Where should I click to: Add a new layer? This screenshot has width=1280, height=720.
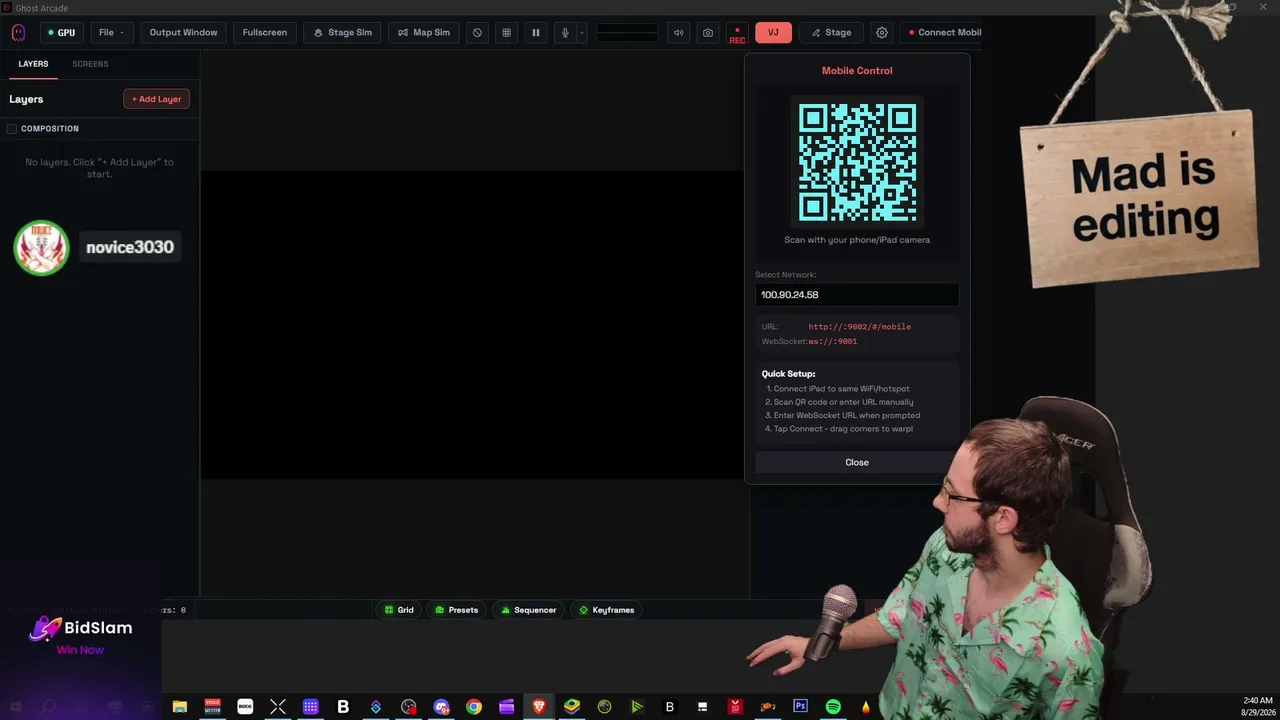[156, 99]
